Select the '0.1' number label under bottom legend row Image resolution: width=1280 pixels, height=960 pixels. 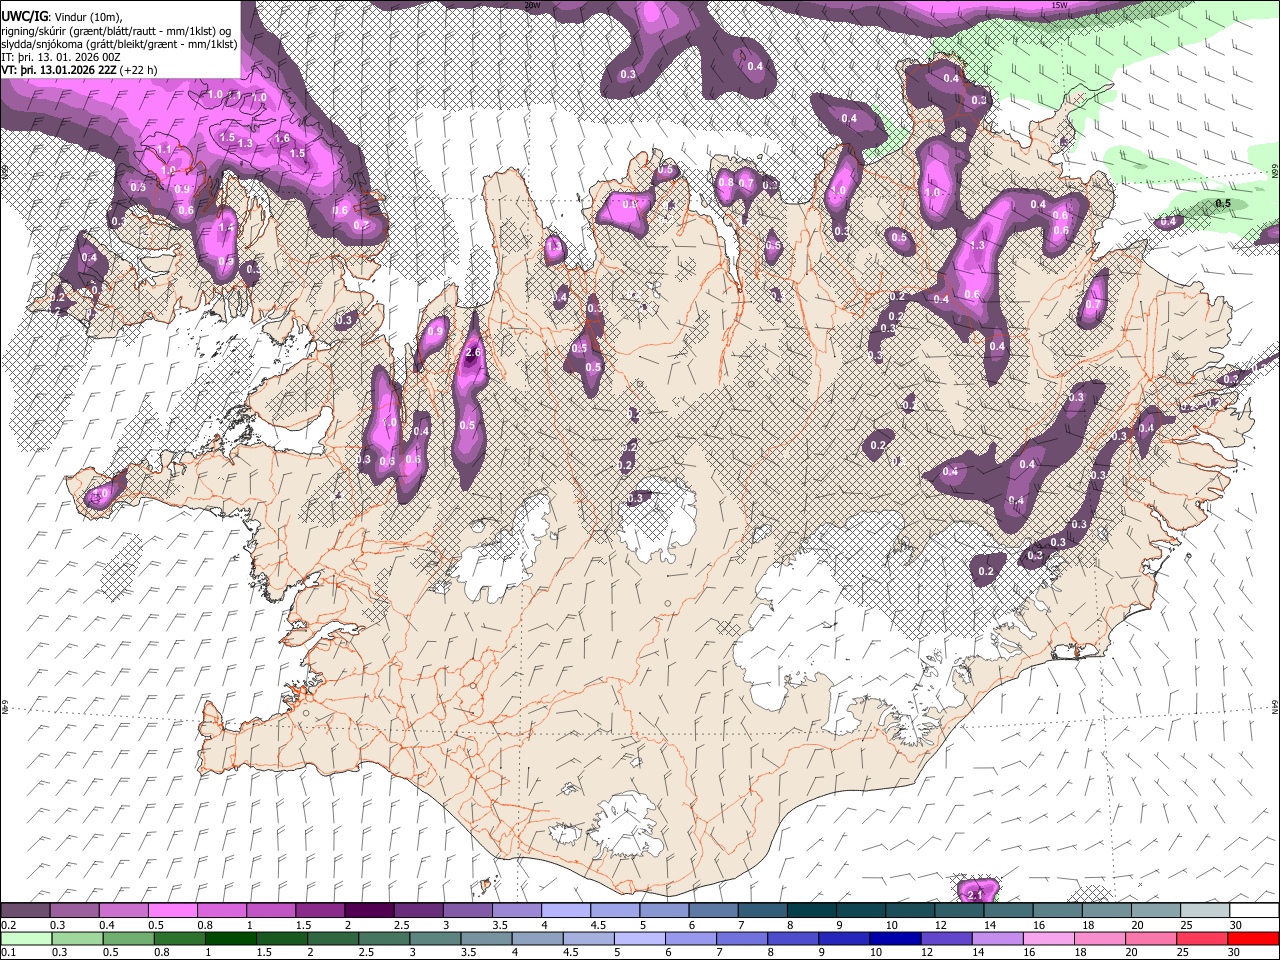pyautogui.click(x=8, y=952)
